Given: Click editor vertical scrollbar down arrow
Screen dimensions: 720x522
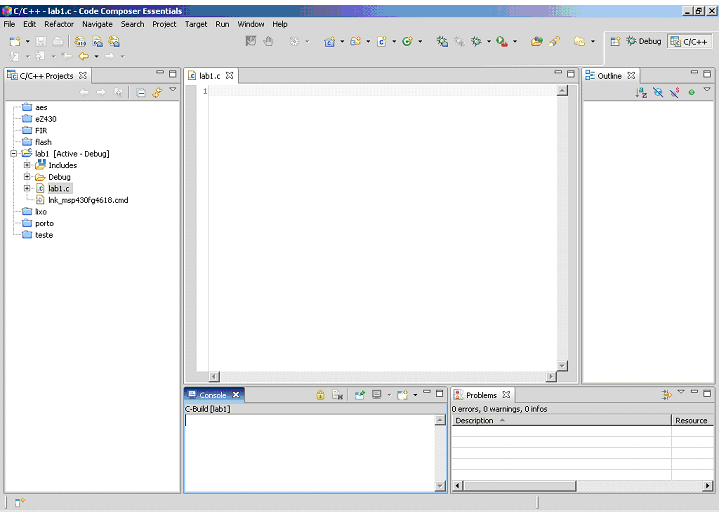Looking at the screenshot, I should pos(562,366).
